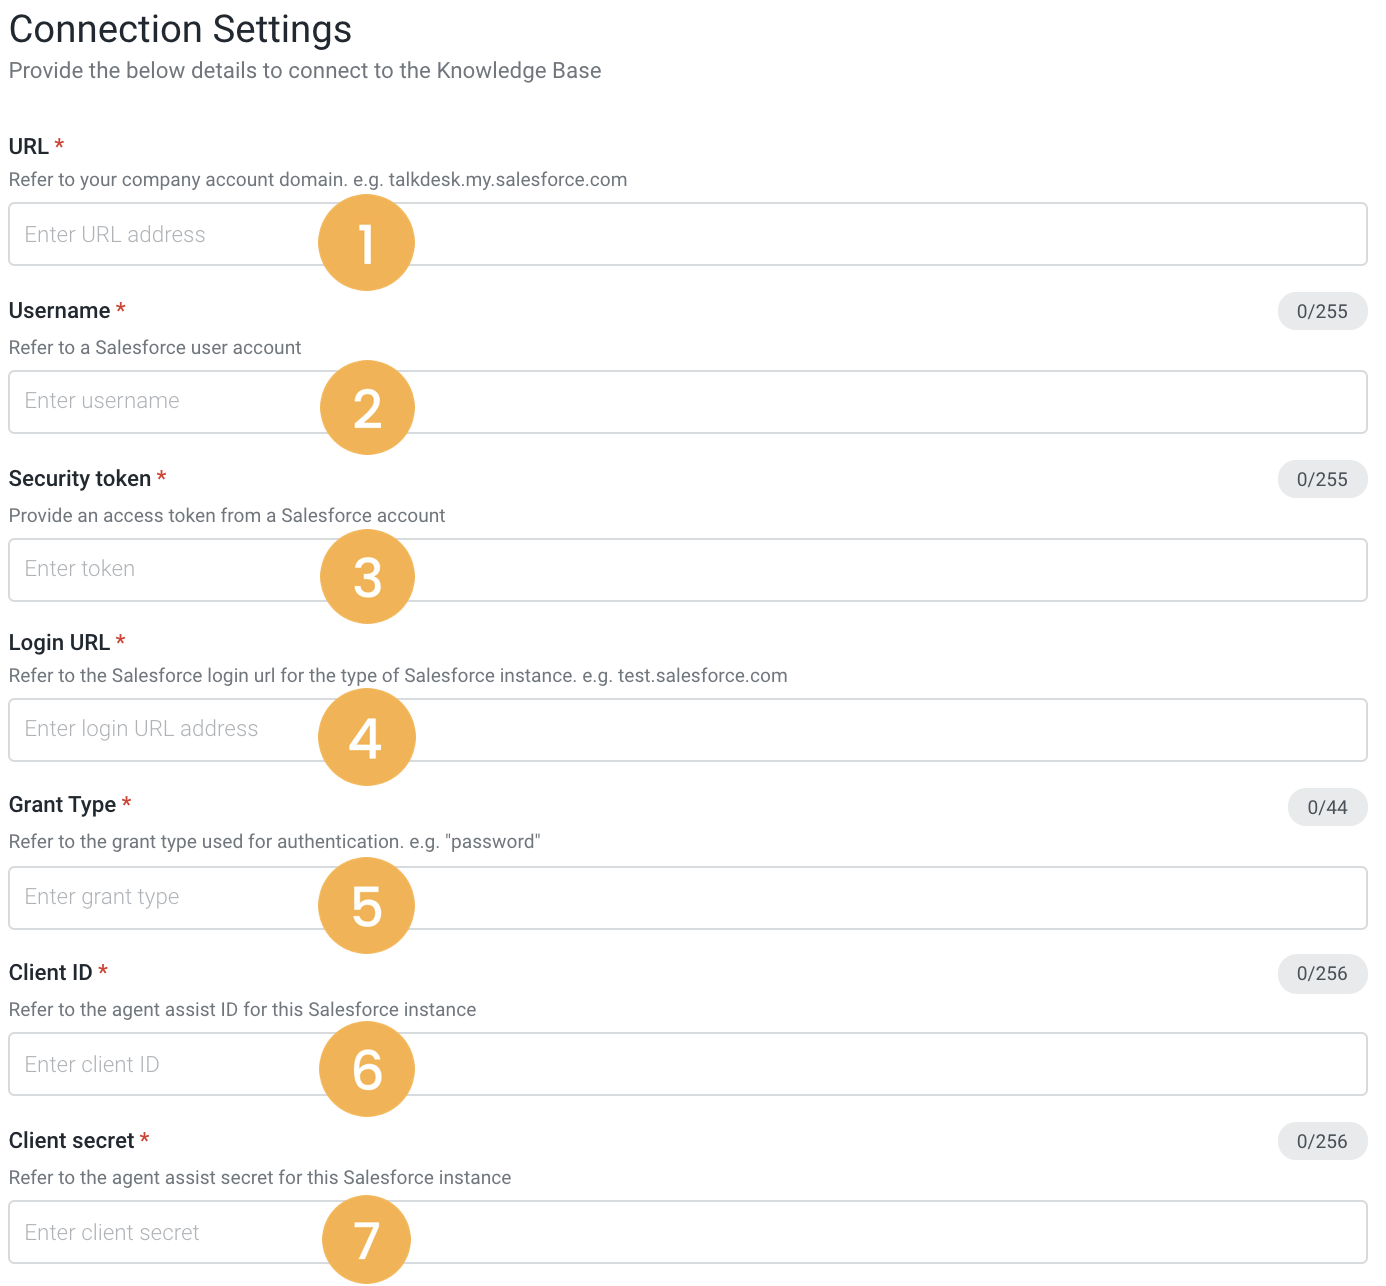Click the Grant Type 0/44 counter badge
Viewport: 1386px width, 1286px height.
point(1327,807)
